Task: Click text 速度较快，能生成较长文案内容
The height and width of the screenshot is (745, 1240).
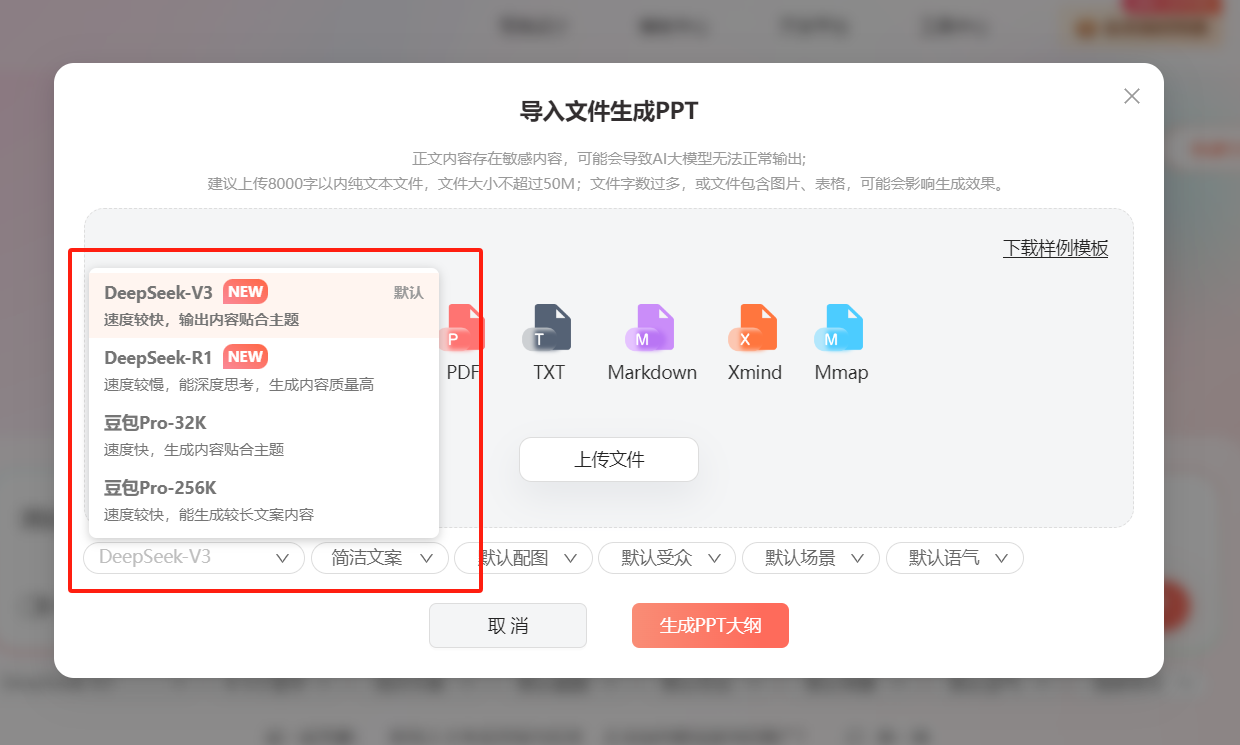Action: (x=209, y=515)
